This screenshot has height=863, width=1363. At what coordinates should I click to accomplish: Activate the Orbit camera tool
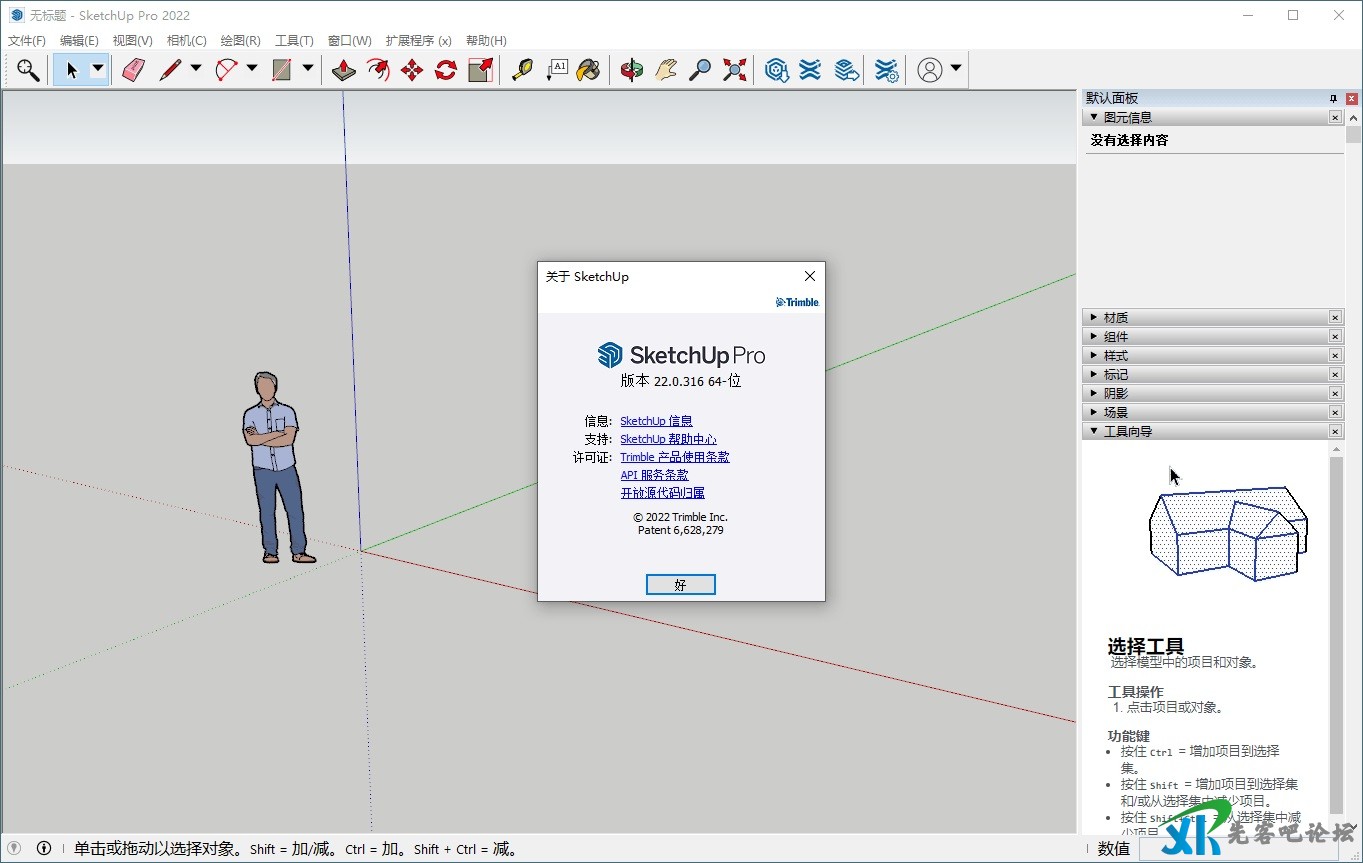point(631,70)
